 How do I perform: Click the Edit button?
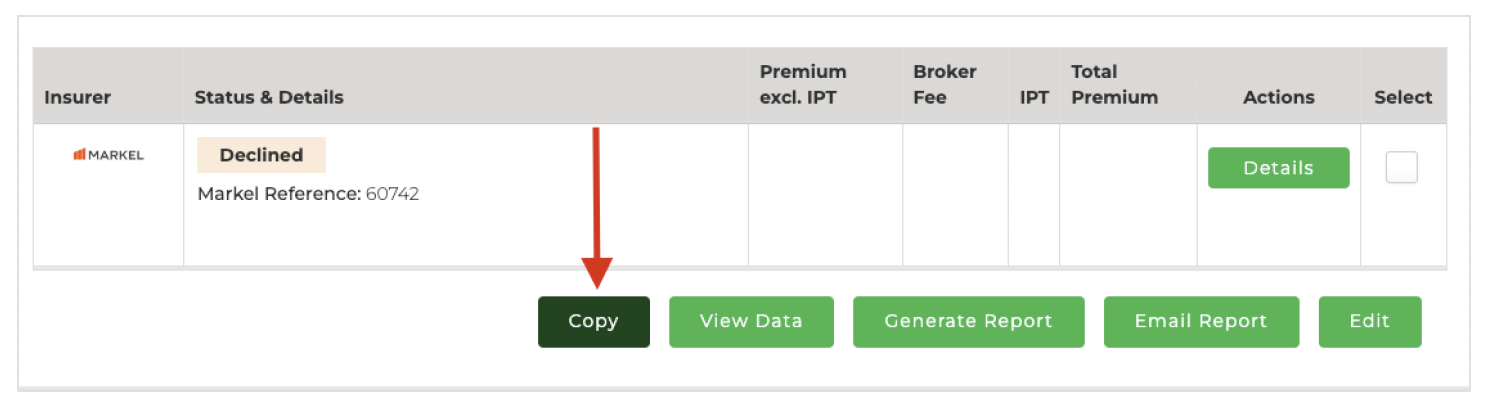(x=1369, y=321)
